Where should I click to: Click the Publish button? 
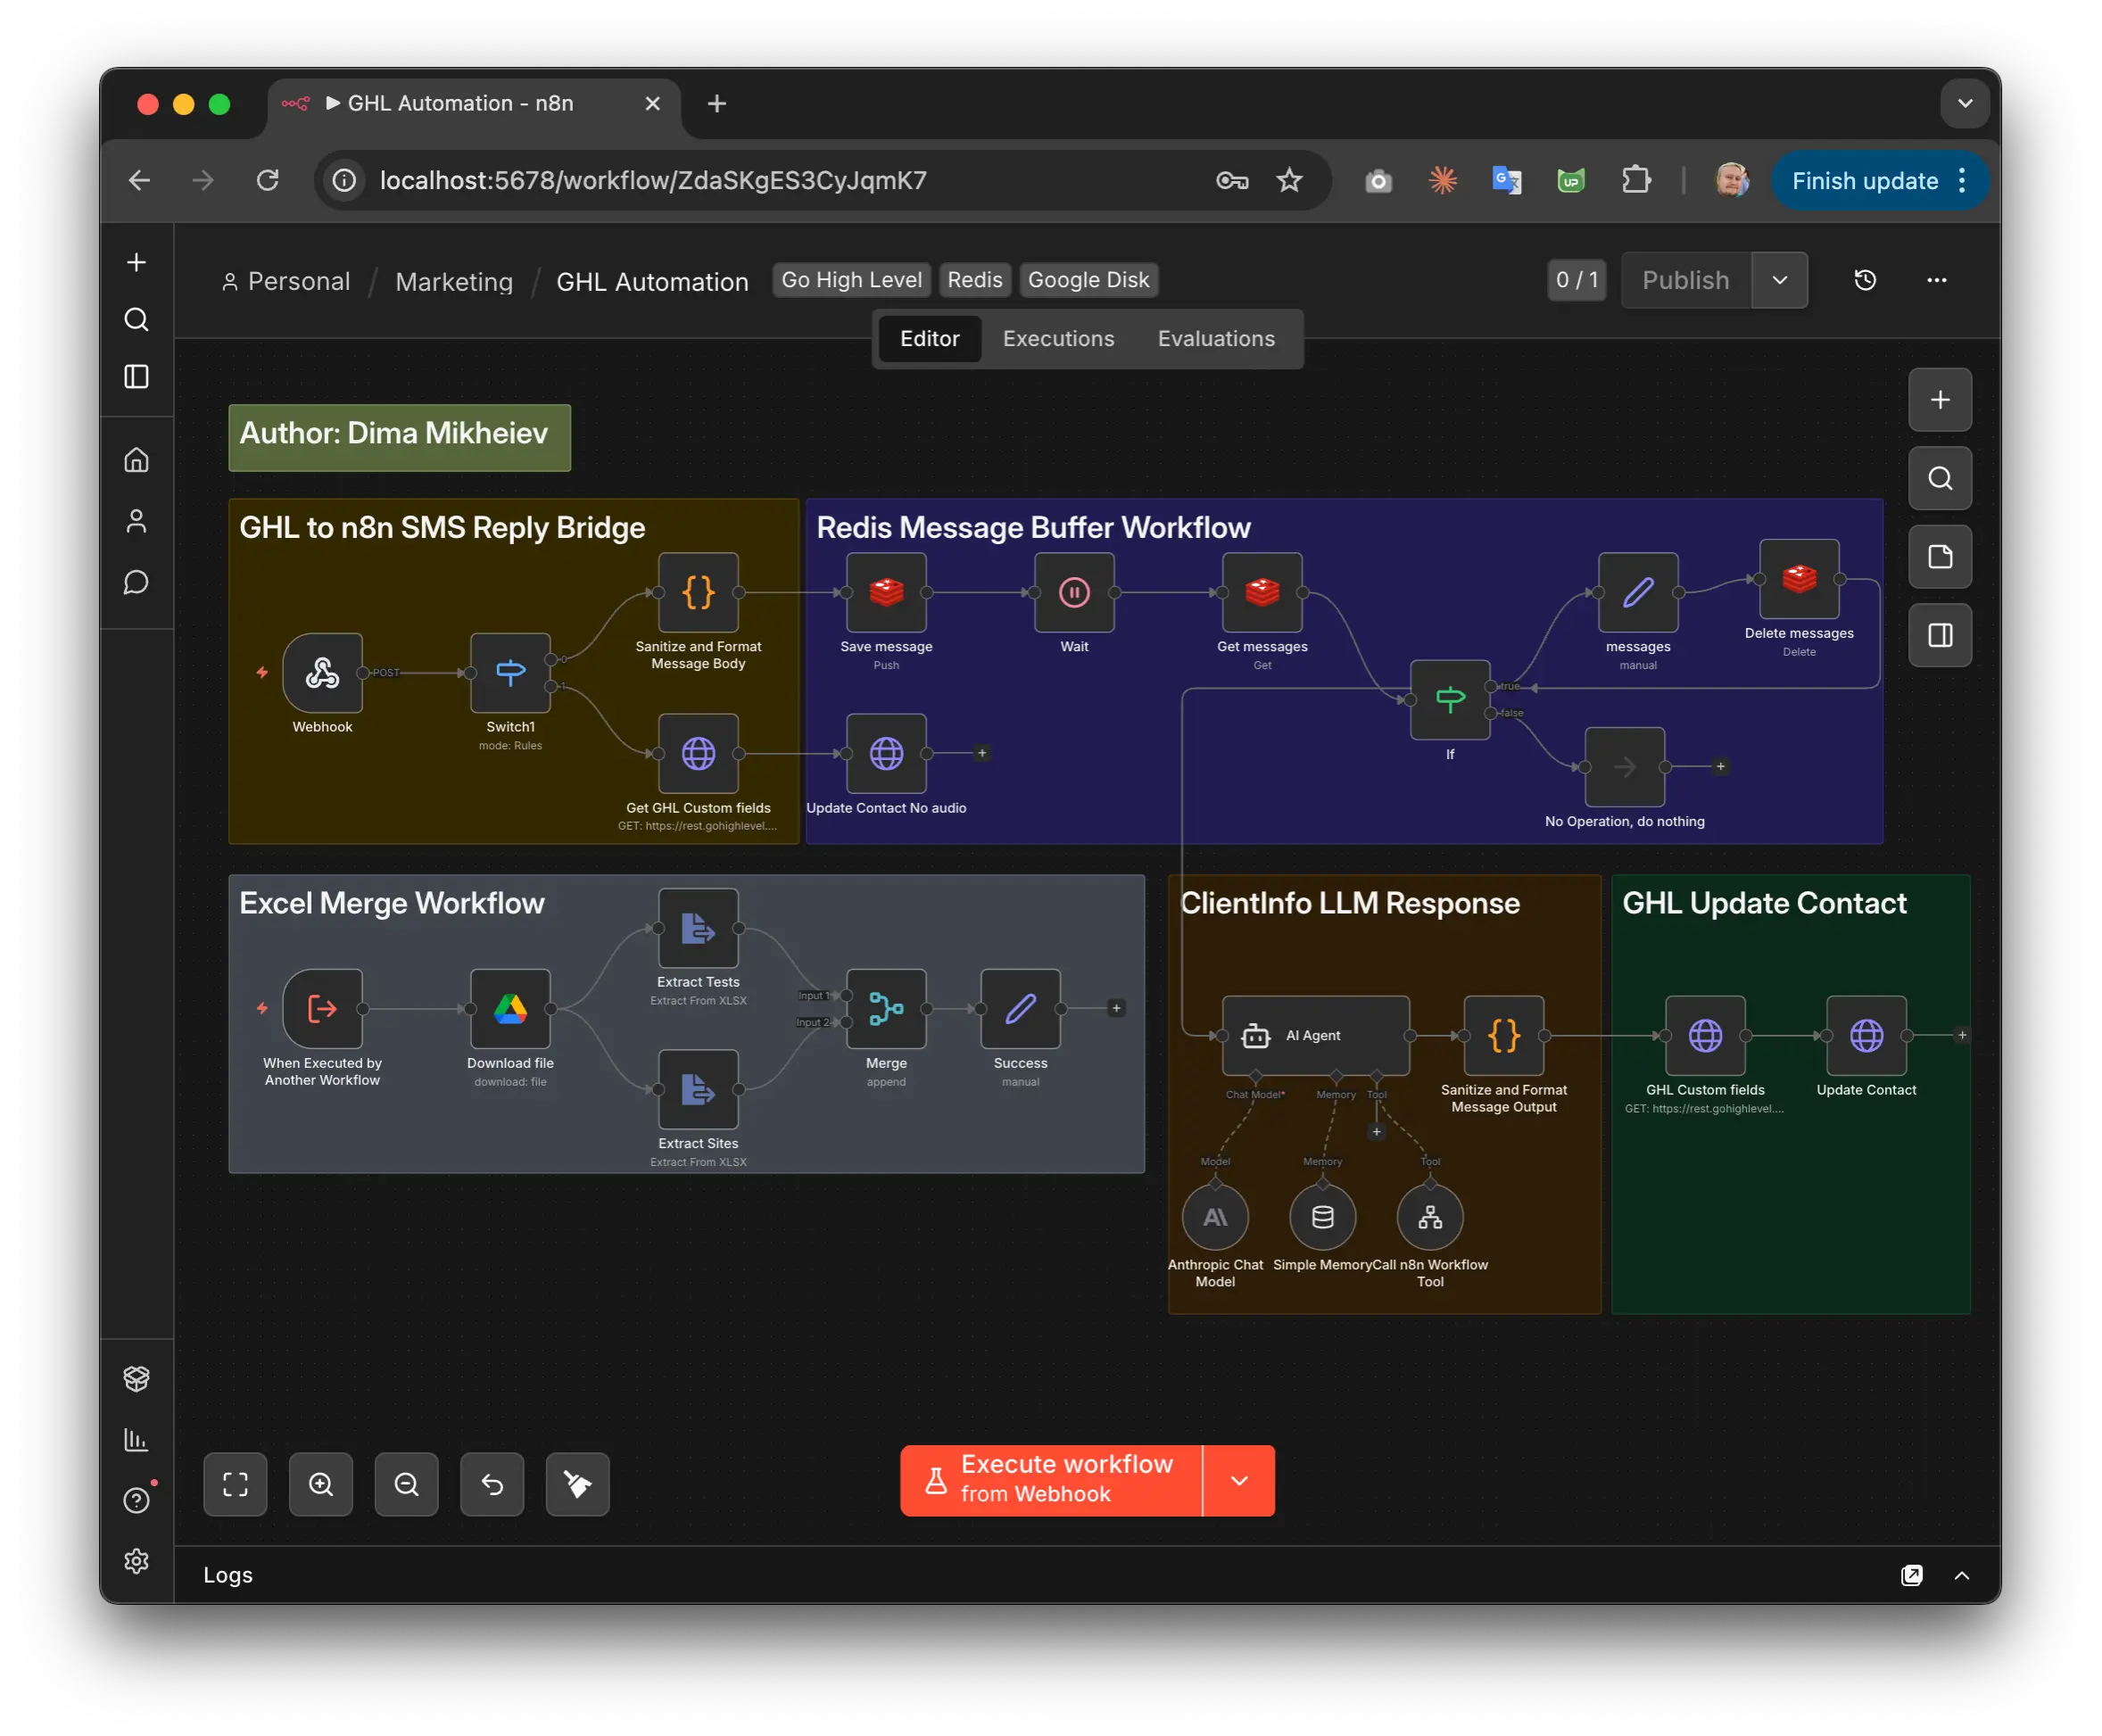1686,280
